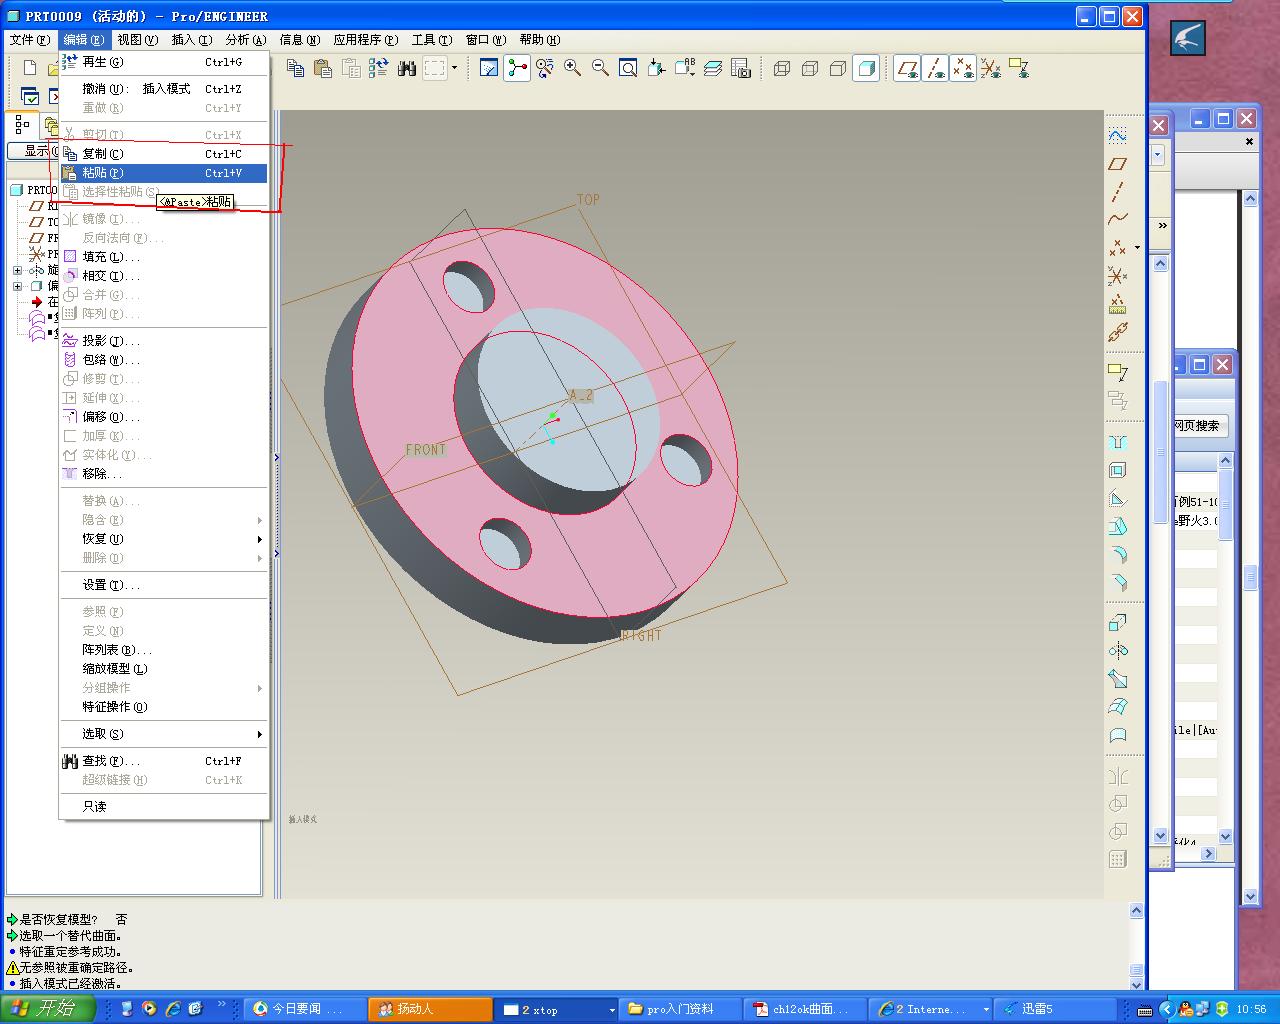The height and width of the screenshot is (1024, 1280).
Task: Toggle coordinate systems visibility
Action: coord(991,68)
